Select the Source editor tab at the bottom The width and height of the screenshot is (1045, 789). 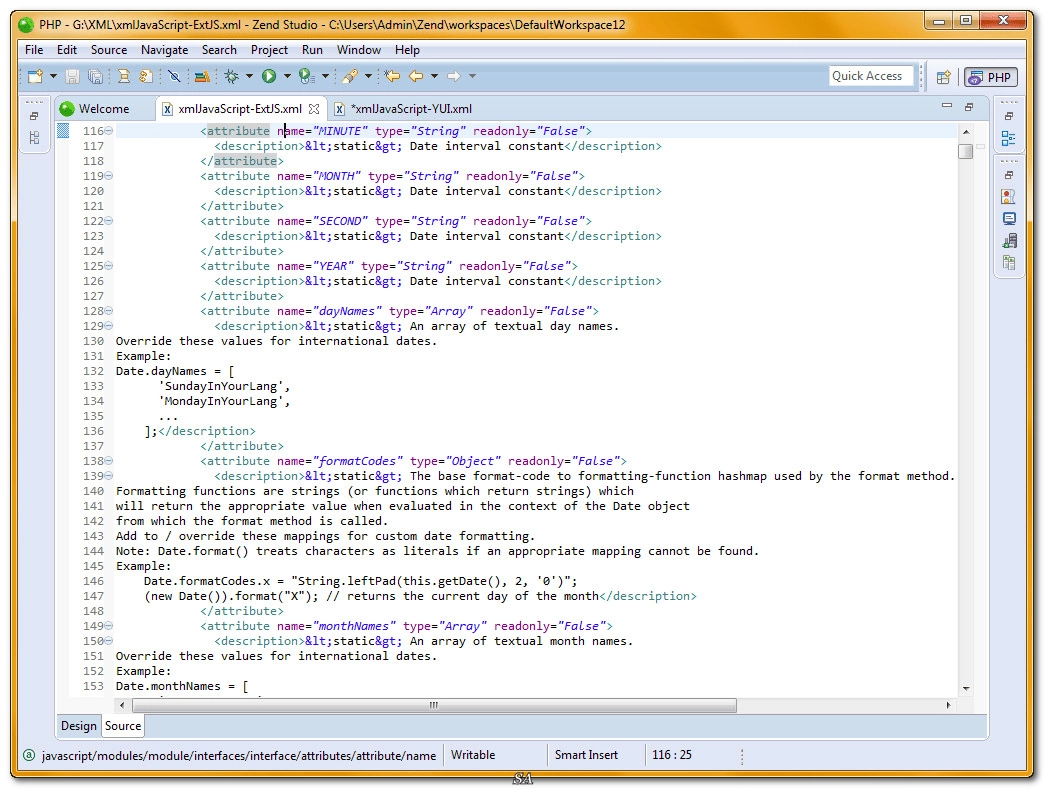pyautogui.click(x=123, y=726)
